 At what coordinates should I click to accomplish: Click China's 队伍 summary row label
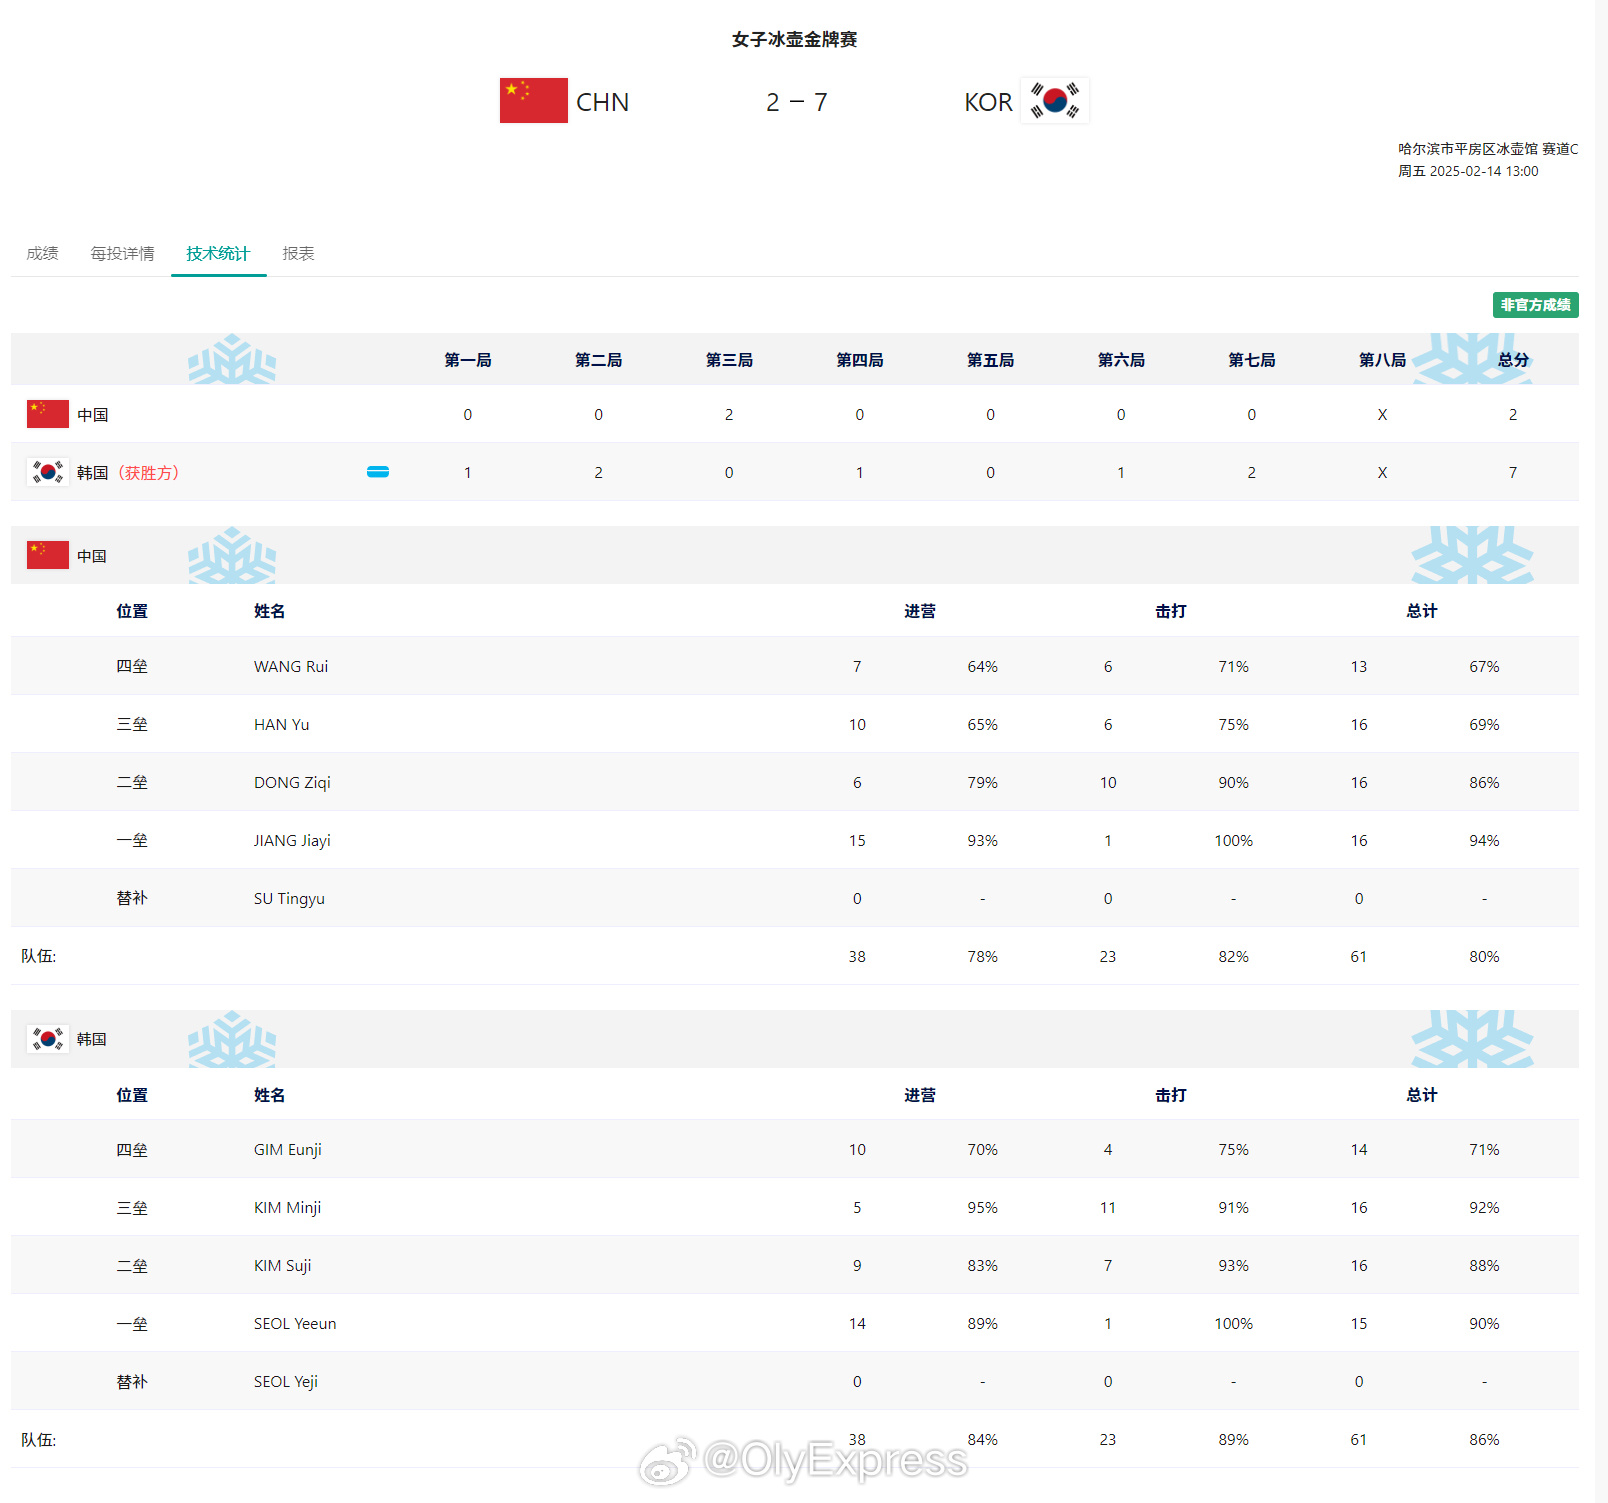(39, 956)
